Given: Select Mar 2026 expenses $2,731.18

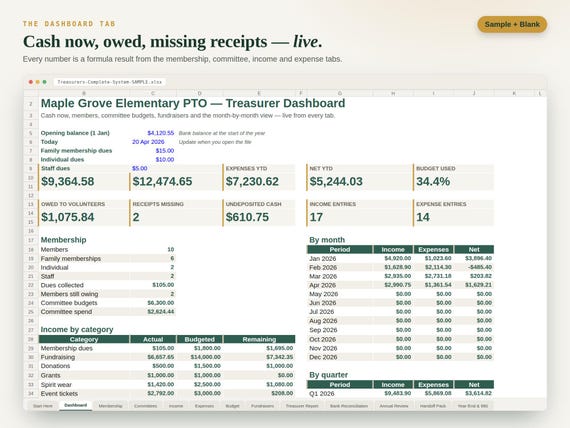Looking at the screenshot, I should pyautogui.click(x=438, y=276).
